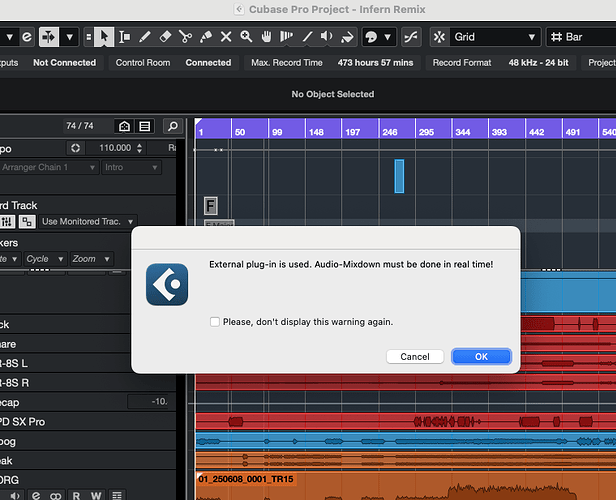
Task: Click the OK button in the dialog
Action: tap(481, 356)
